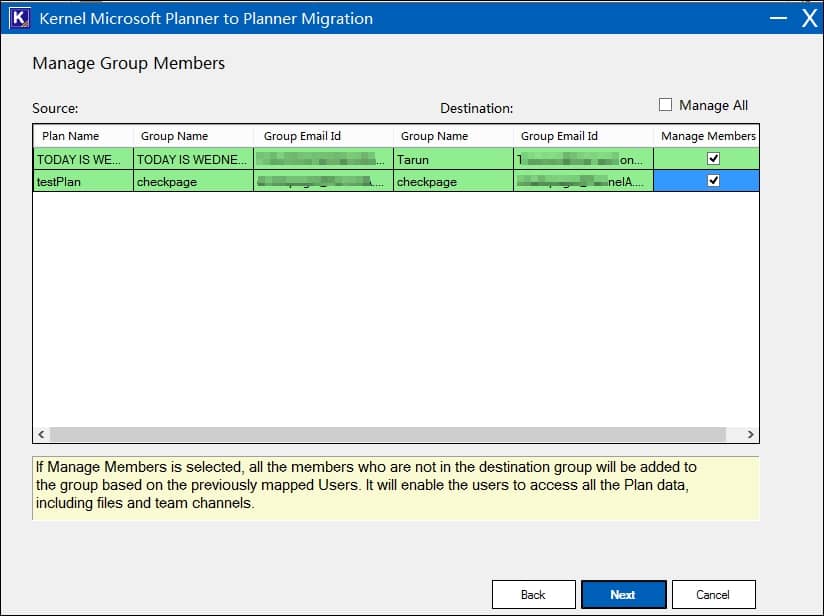The image size is (824, 616).
Task: Select the source email cell in the Tarun row
Action: (323, 159)
